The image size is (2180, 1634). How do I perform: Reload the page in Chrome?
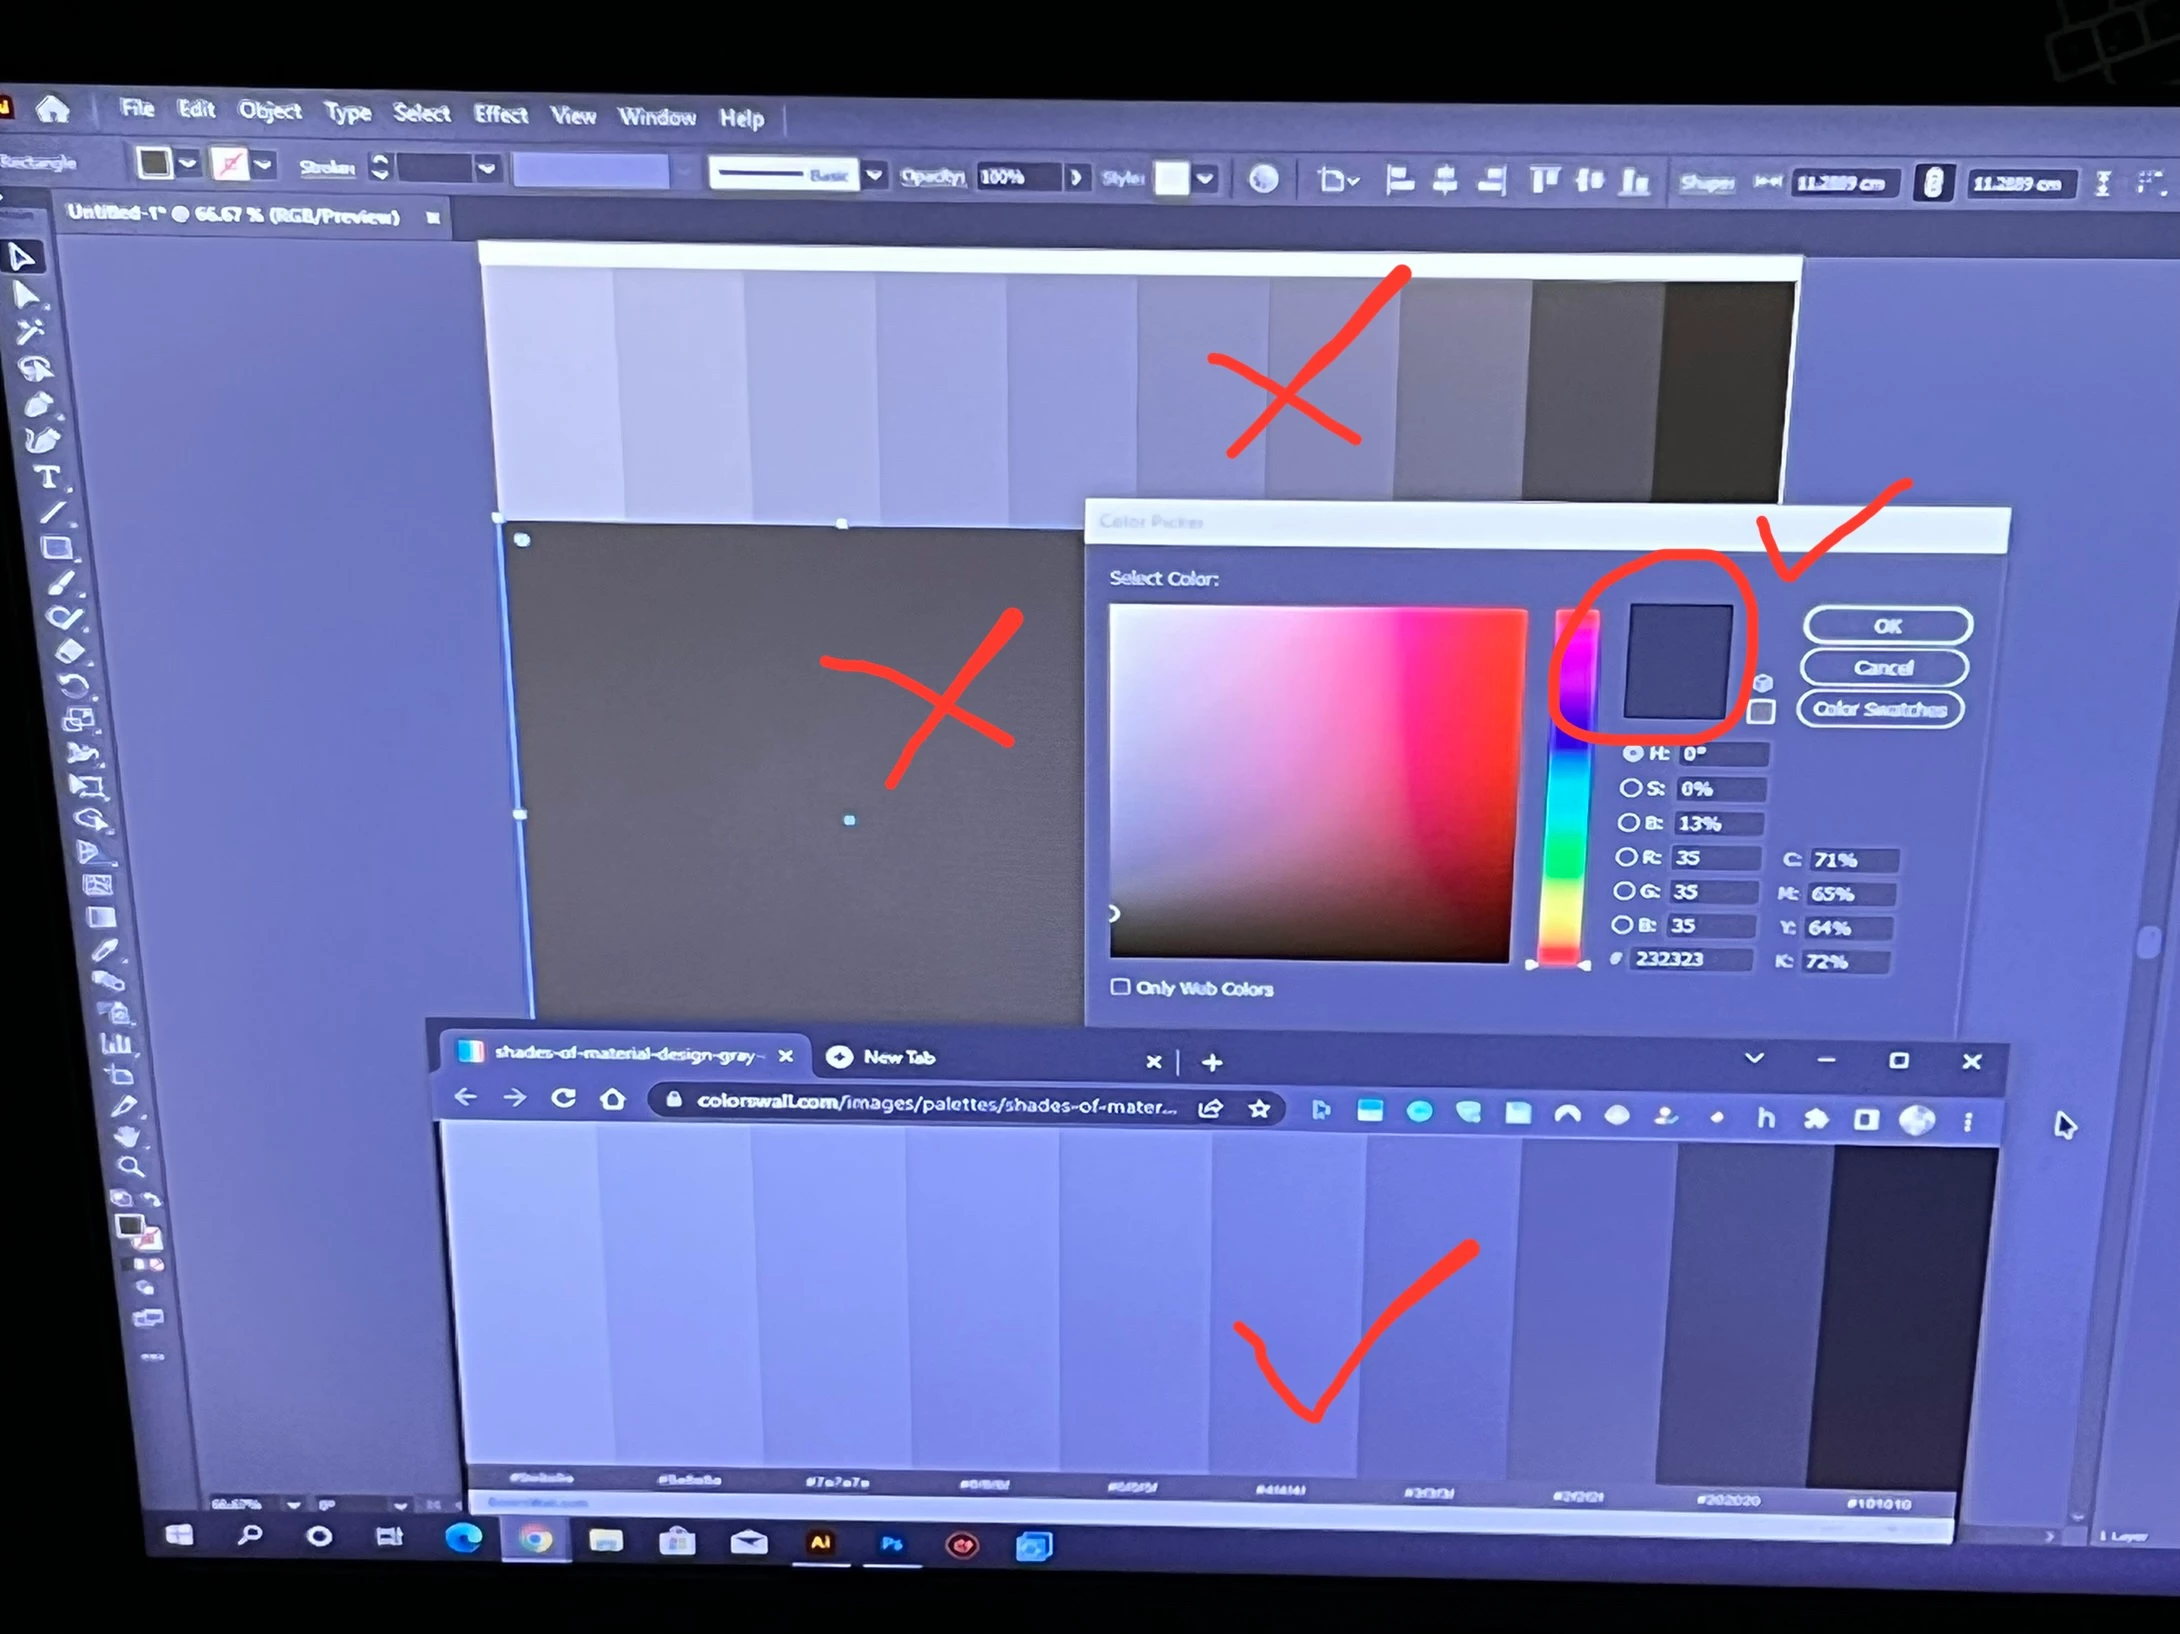pyautogui.click(x=563, y=1098)
